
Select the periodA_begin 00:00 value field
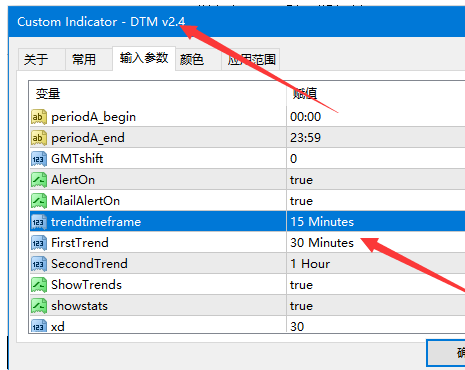[376, 117]
